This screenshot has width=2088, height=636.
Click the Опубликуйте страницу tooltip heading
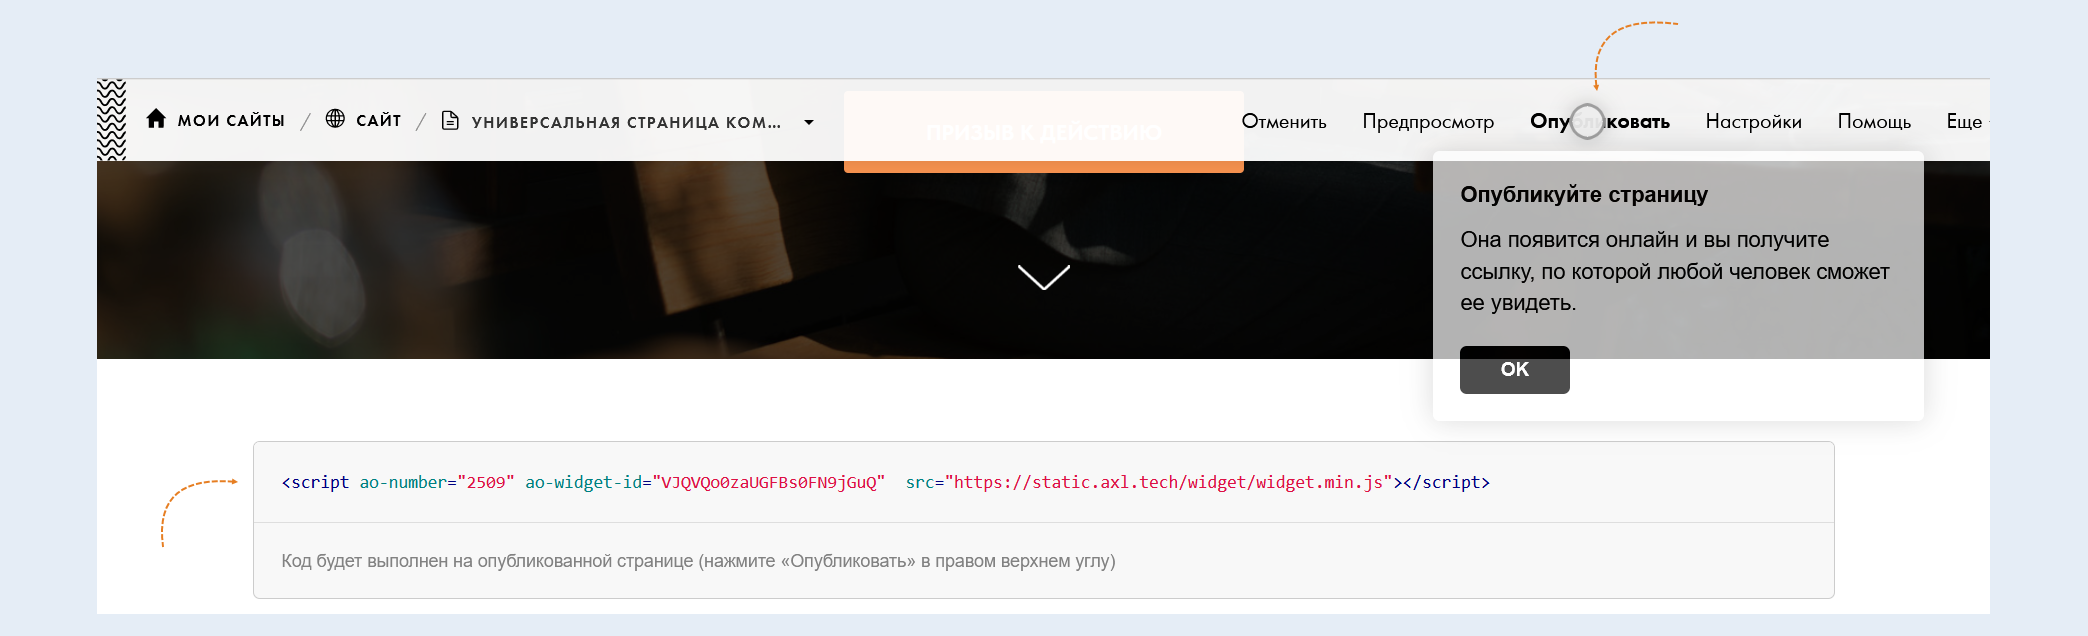click(1584, 194)
